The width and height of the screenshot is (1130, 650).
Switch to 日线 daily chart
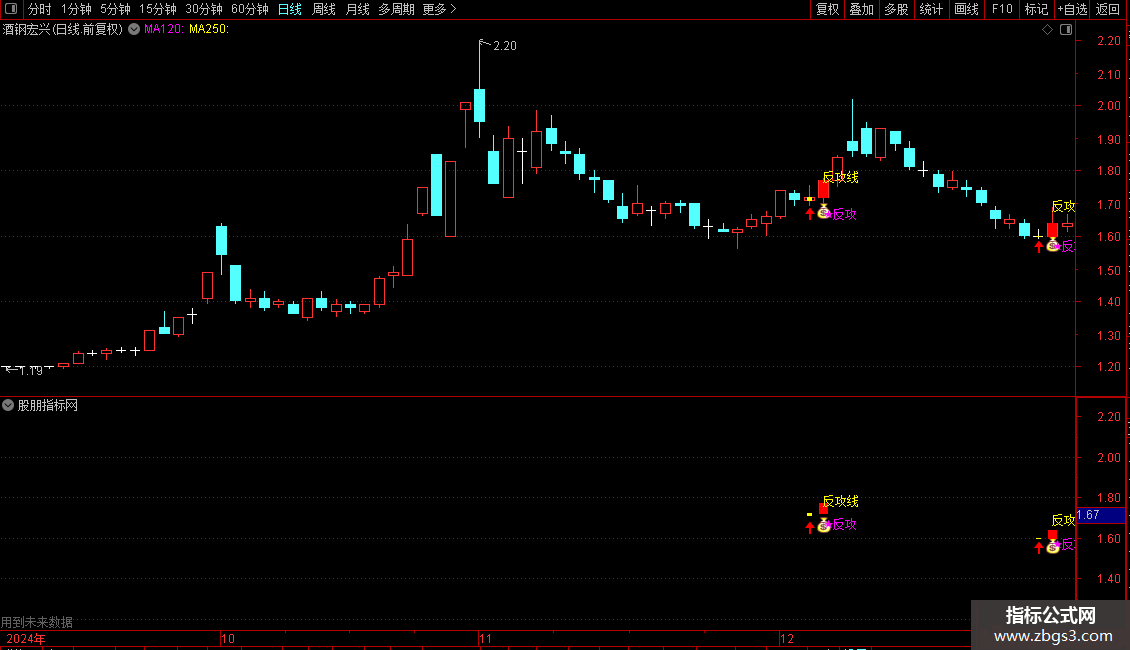click(x=290, y=9)
